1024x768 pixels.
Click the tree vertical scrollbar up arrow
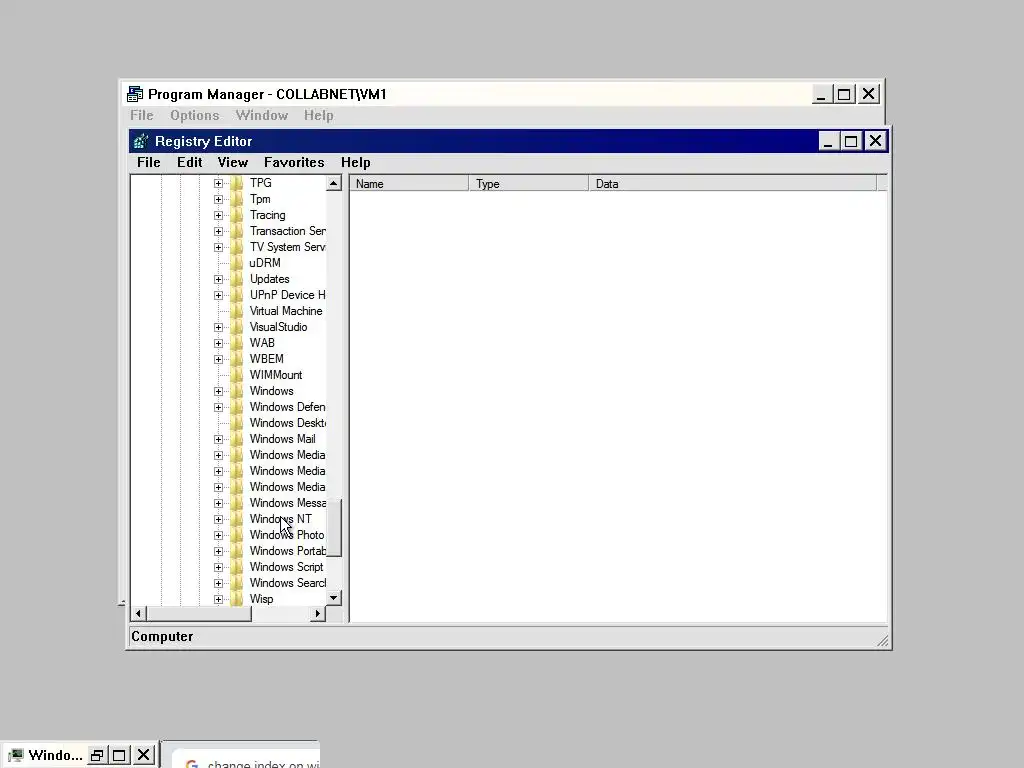point(334,184)
